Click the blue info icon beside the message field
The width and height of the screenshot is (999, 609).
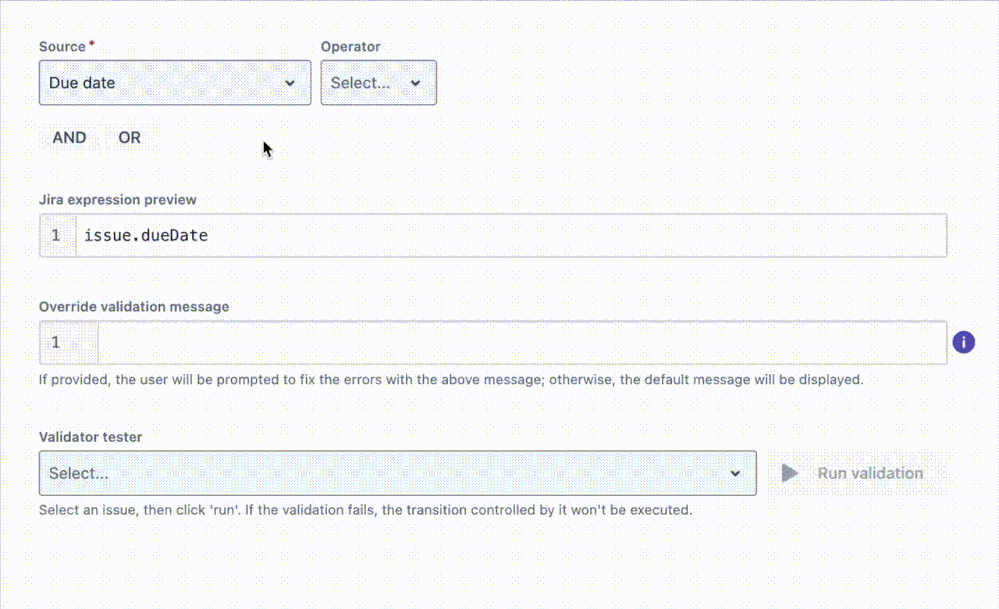click(x=963, y=342)
